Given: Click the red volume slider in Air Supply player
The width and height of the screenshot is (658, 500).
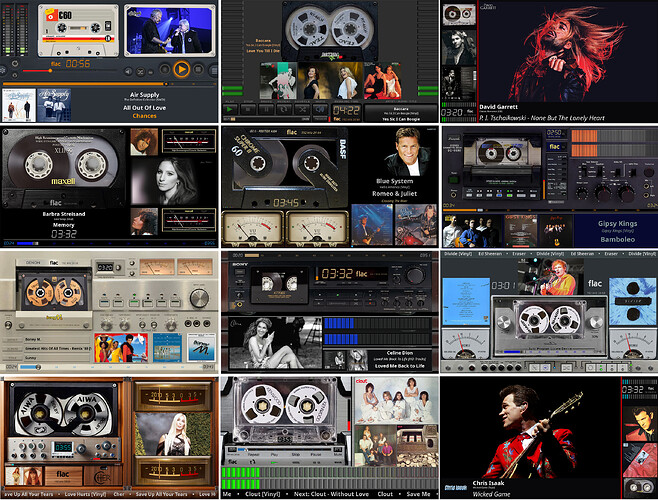Looking at the screenshot, I should [37, 71].
